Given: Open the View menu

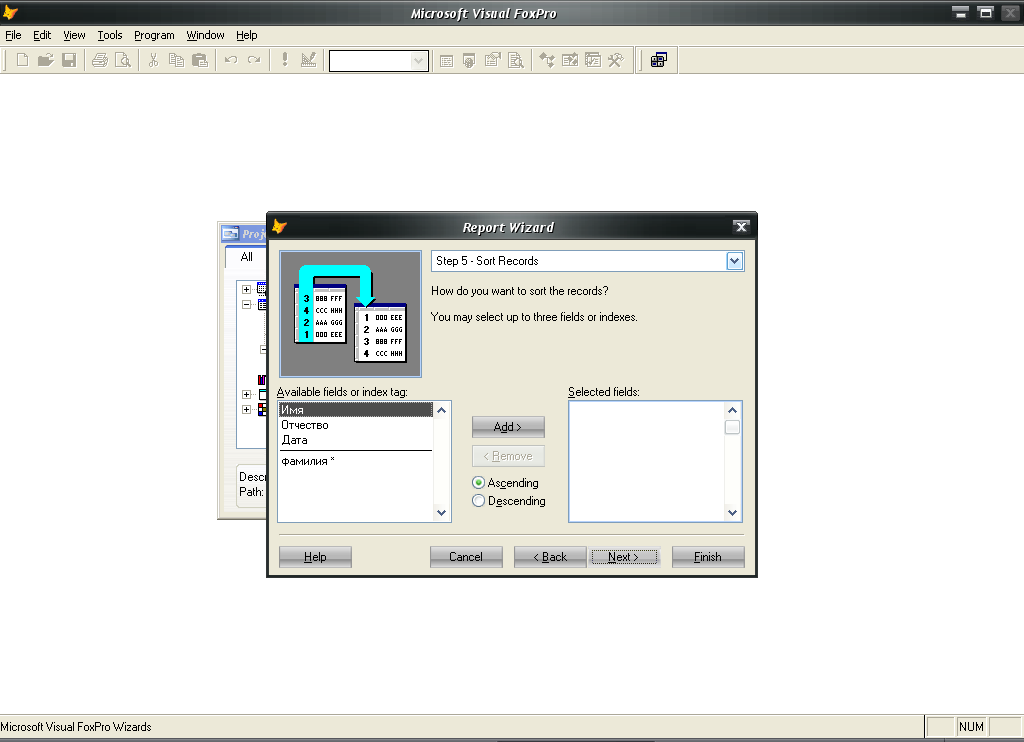Looking at the screenshot, I should [x=74, y=35].
